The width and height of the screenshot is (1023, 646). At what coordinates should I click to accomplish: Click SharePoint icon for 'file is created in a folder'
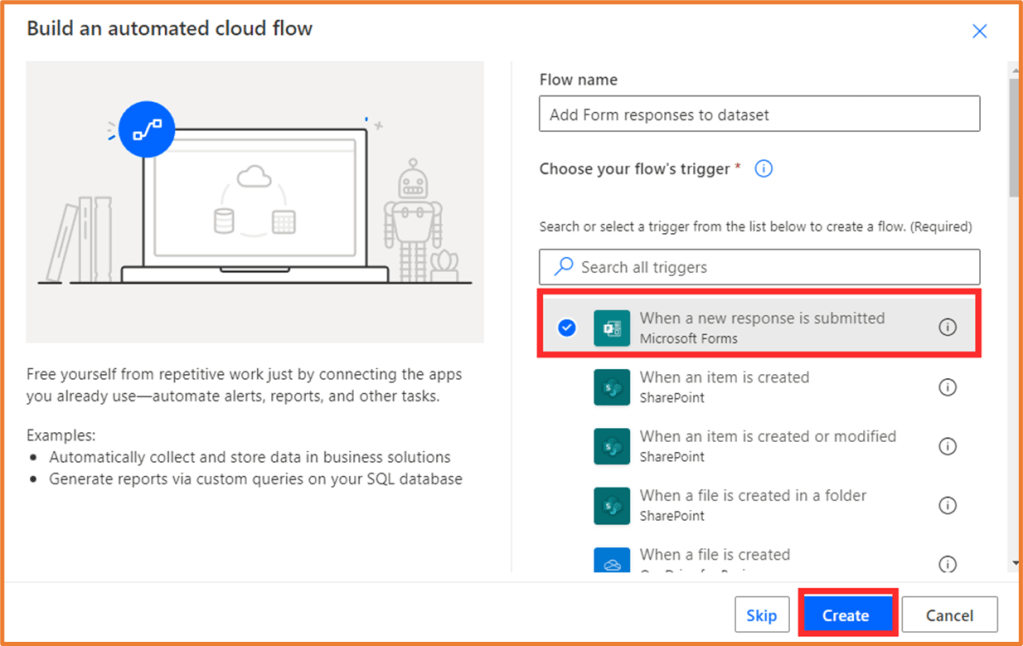(x=611, y=505)
